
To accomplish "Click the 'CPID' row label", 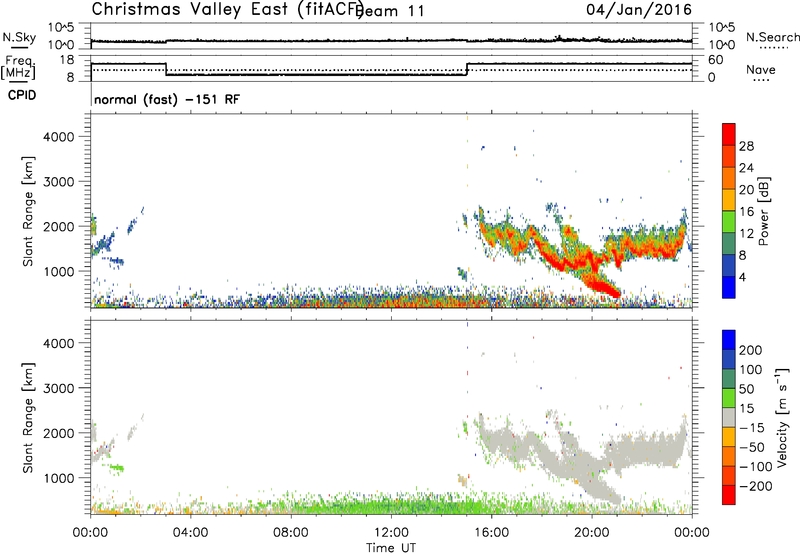I will [x=22, y=95].
